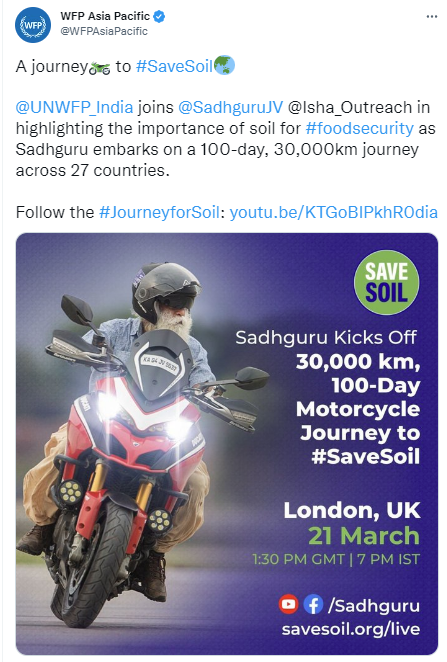Click the London, UK 21 March text
447x662 pixels.
pos(352,523)
